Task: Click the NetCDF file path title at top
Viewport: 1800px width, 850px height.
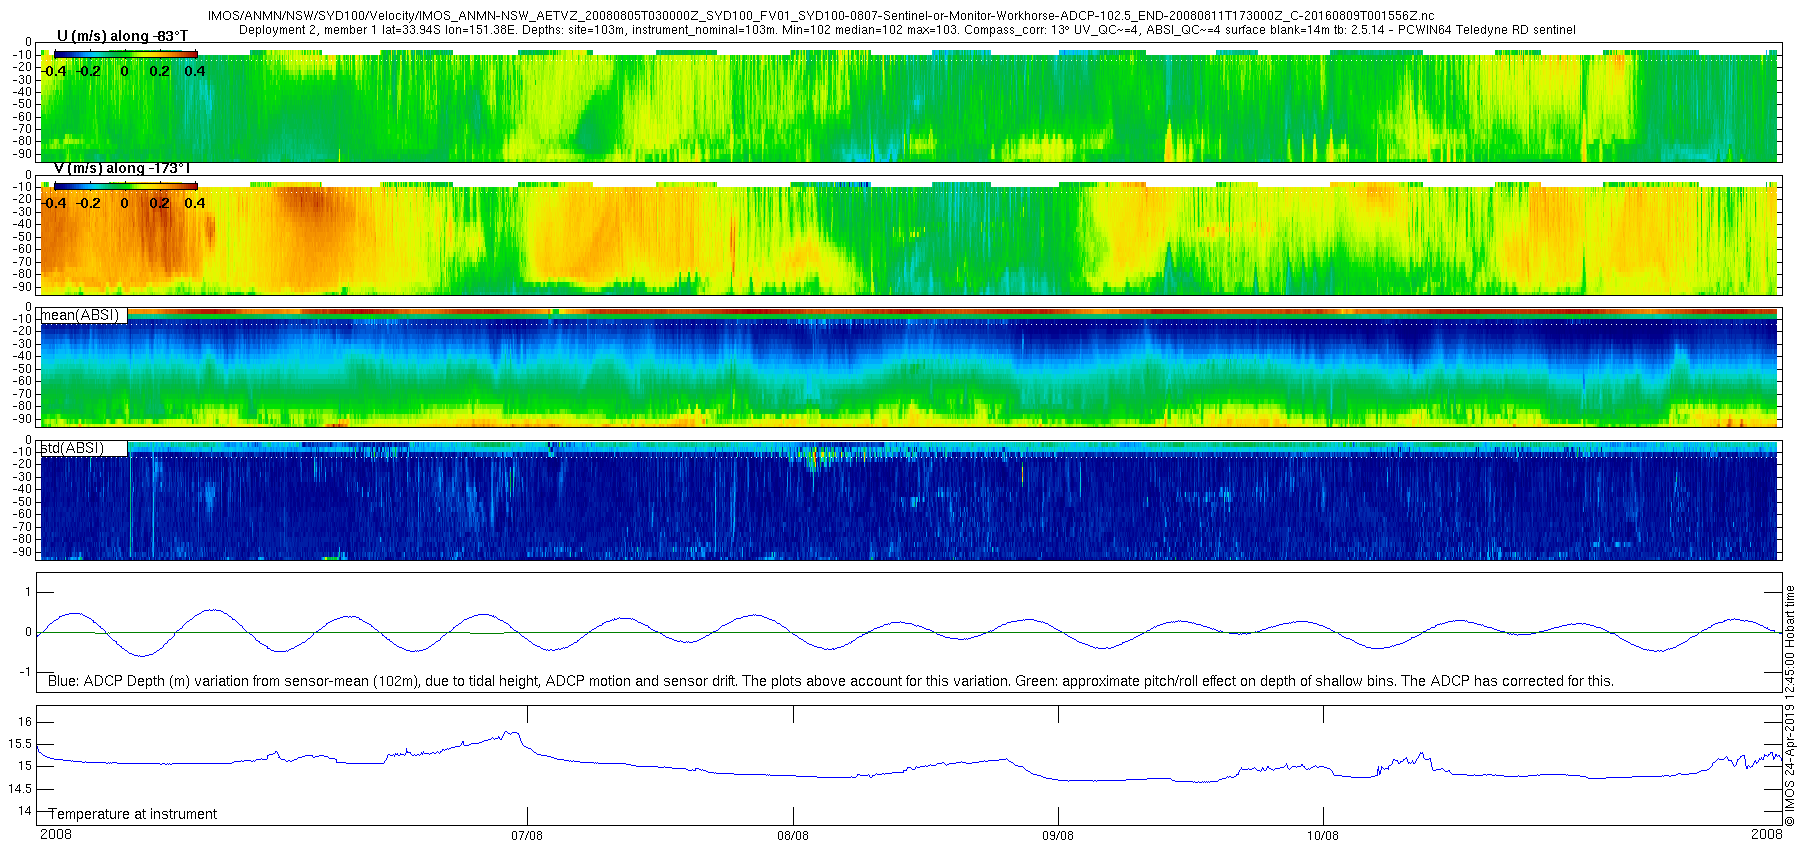Action: 820,16
